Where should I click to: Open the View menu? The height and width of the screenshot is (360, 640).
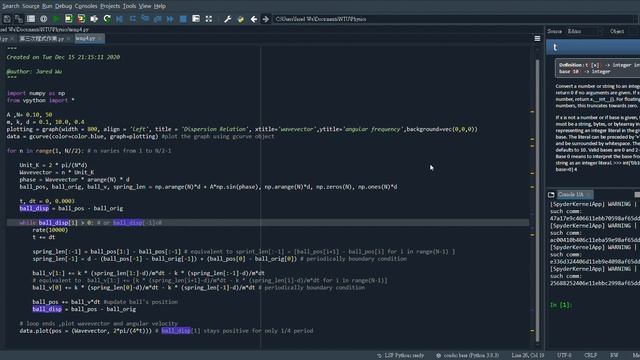[x=145, y=6]
